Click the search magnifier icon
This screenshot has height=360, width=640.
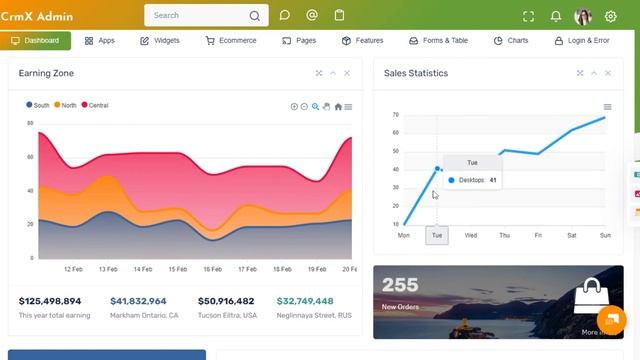point(254,16)
